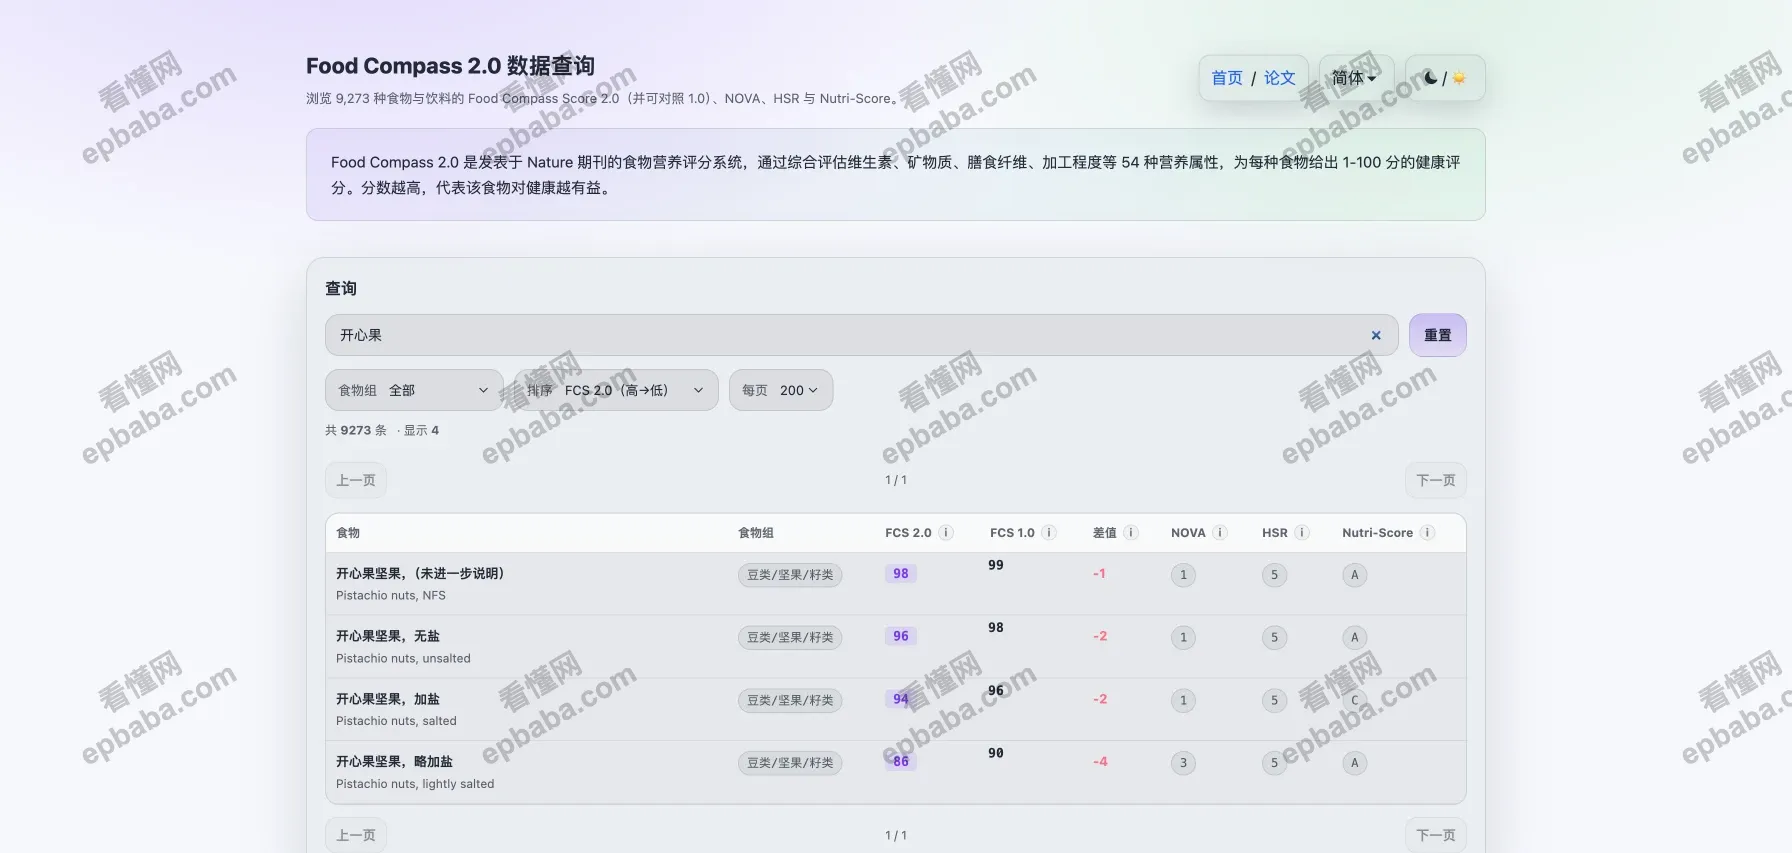This screenshot has height=853, width=1792.
Task: Click the 食物组 column header
Action: [x=756, y=533]
